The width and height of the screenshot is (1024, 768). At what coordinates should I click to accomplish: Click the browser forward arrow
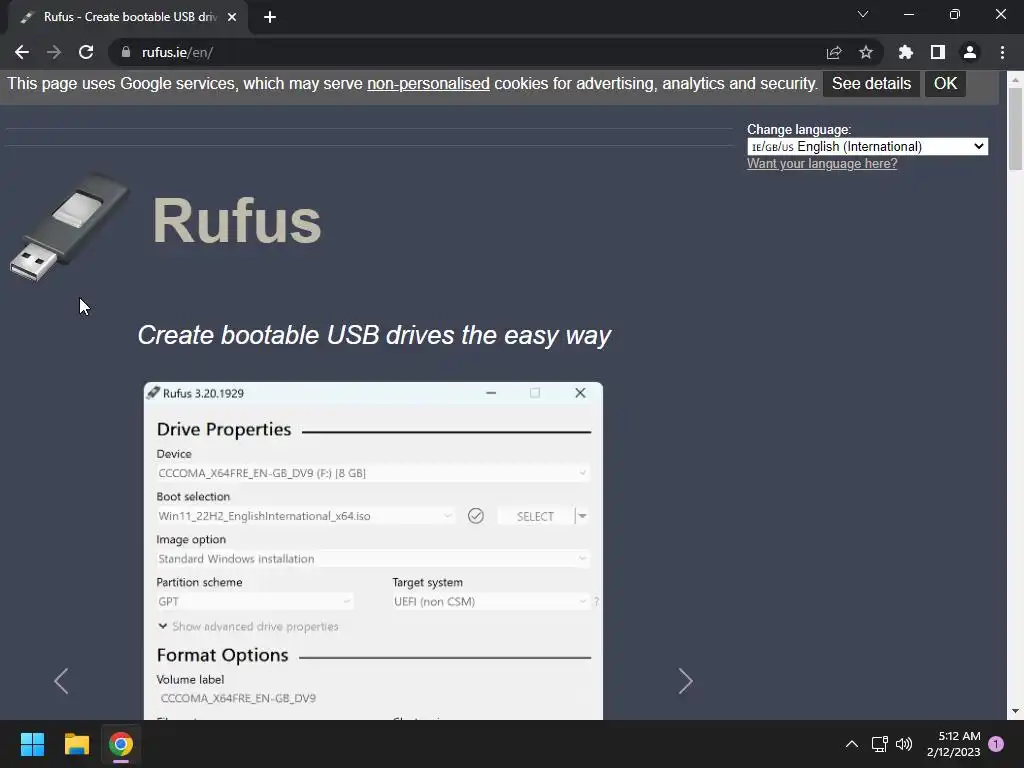click(54, 52)
